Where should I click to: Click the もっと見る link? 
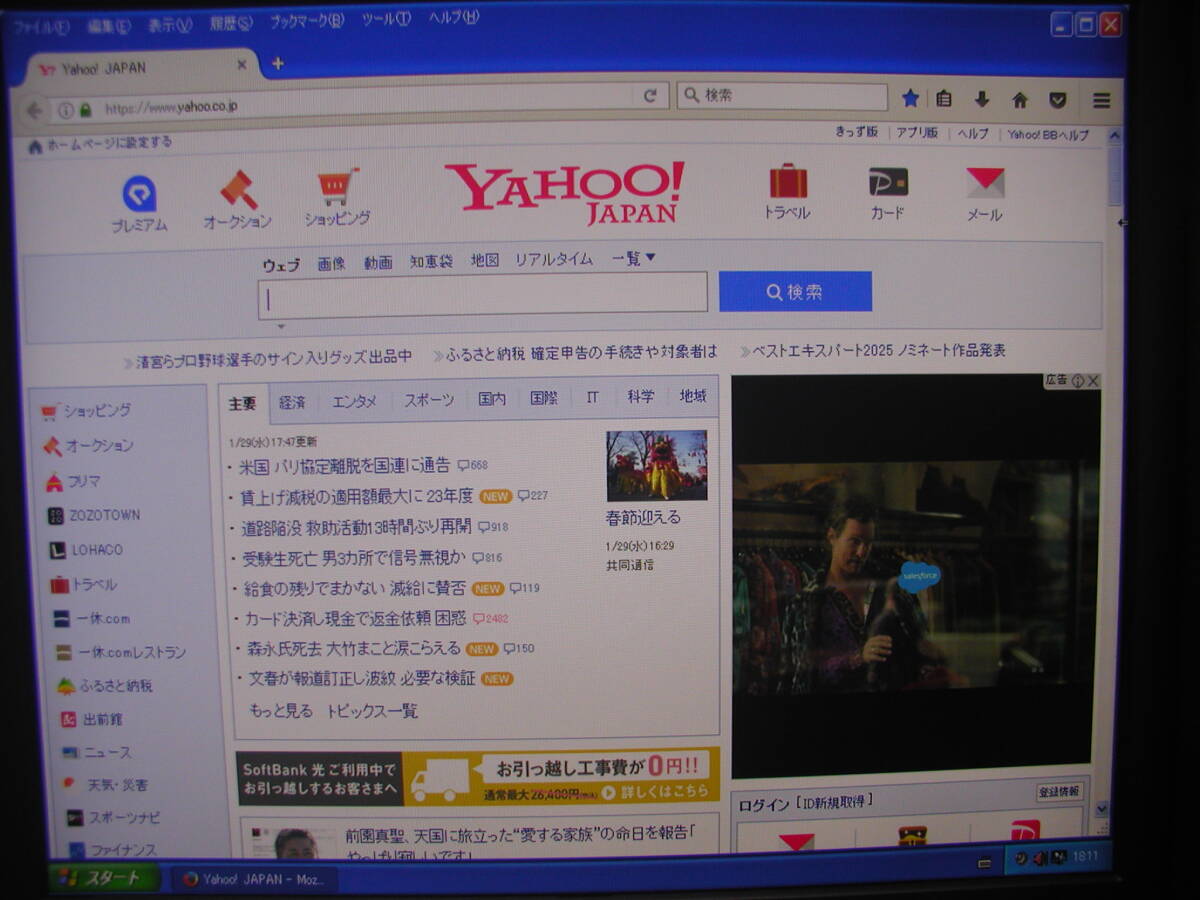tap(280, 711)
